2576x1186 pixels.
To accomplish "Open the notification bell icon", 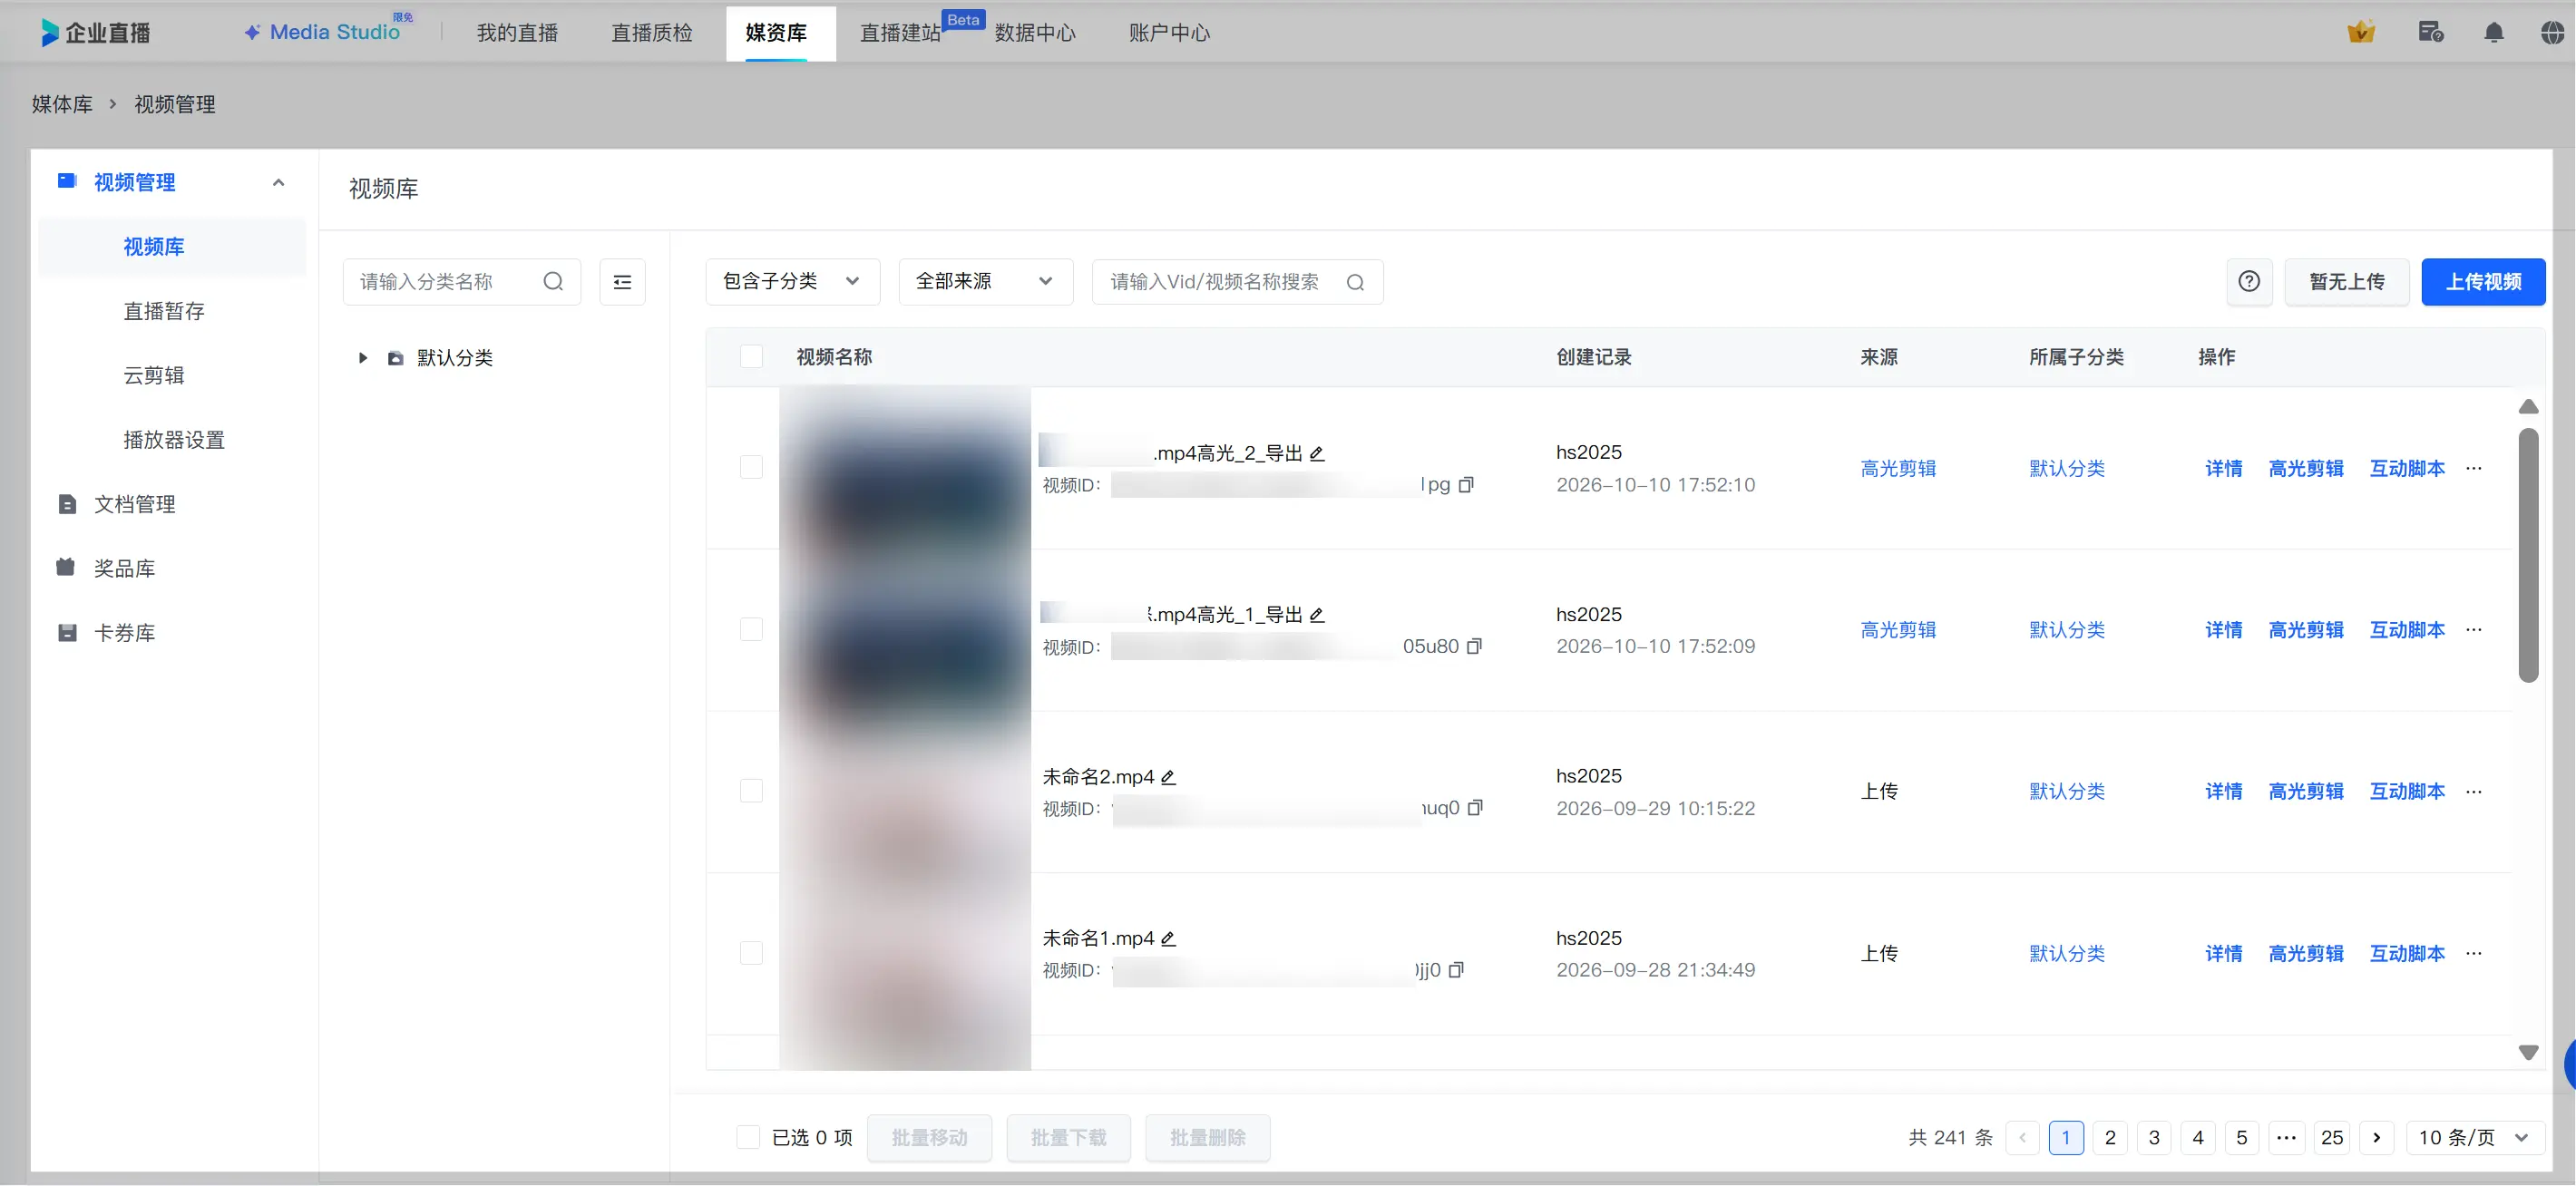I will [x=2493, y=32].
